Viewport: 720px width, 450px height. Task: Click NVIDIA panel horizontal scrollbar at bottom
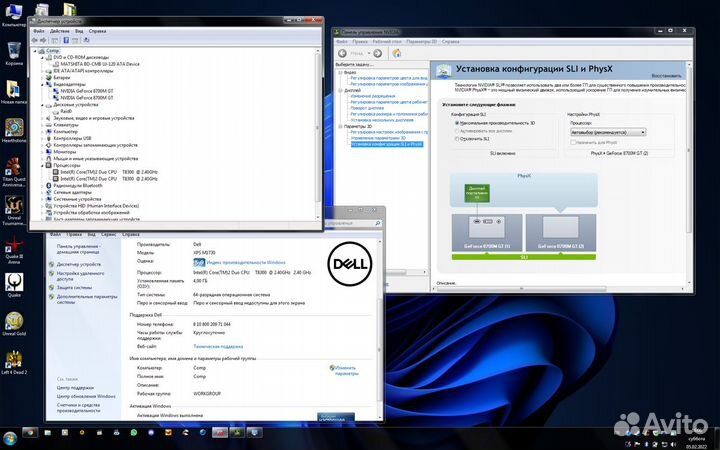pos(521,289)
